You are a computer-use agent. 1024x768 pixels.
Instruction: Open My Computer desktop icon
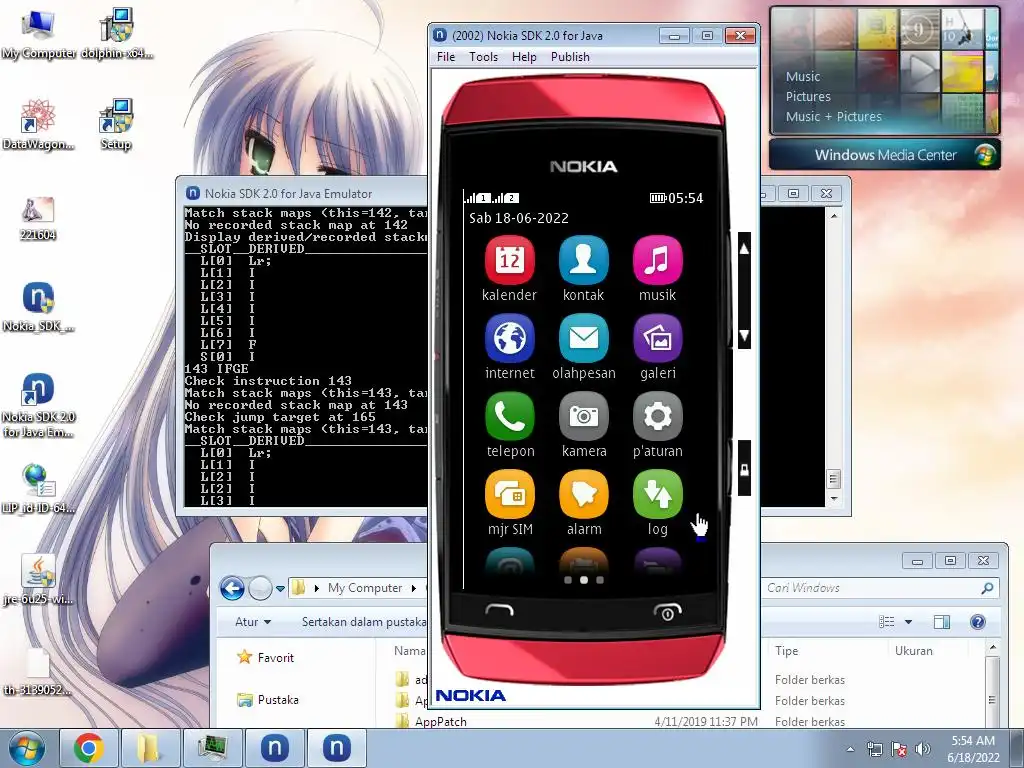pos(38,34)
